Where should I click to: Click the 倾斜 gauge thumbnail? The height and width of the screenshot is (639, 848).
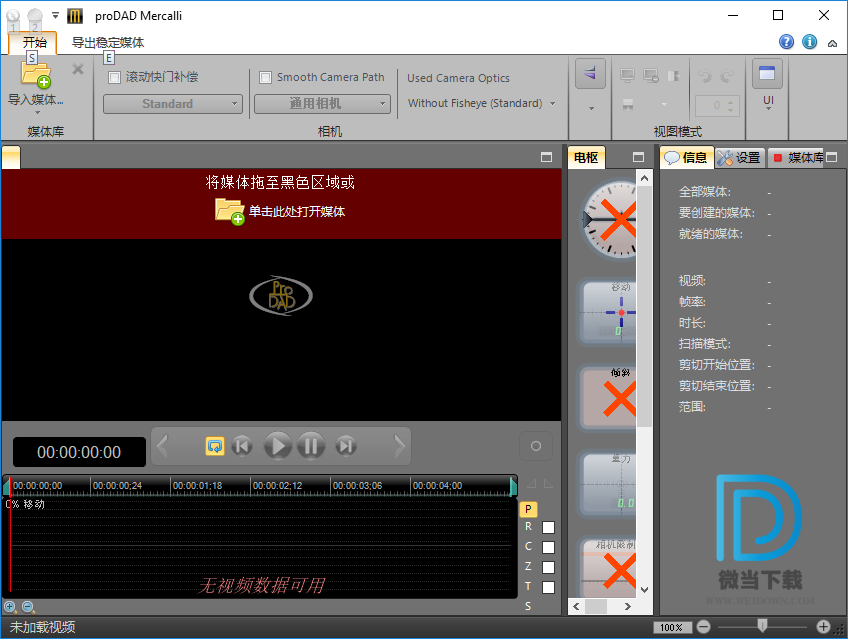(608, 398)
